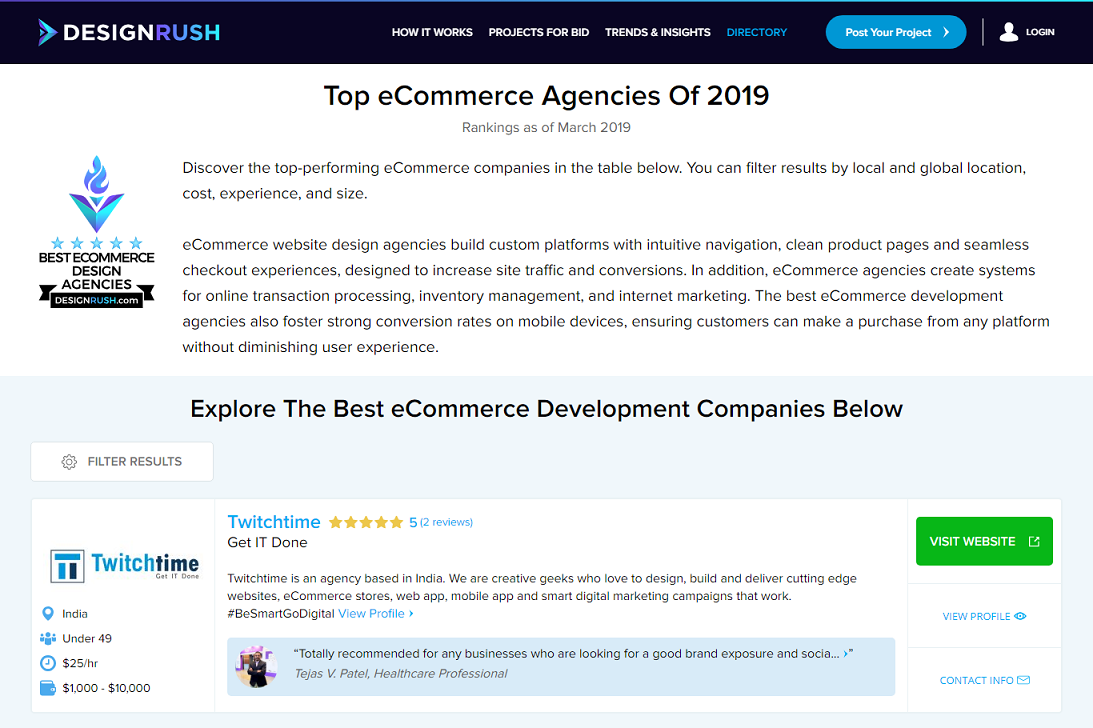
Task: Click the five-star rating for Twitchtime
Action: [x=366, y=522]
